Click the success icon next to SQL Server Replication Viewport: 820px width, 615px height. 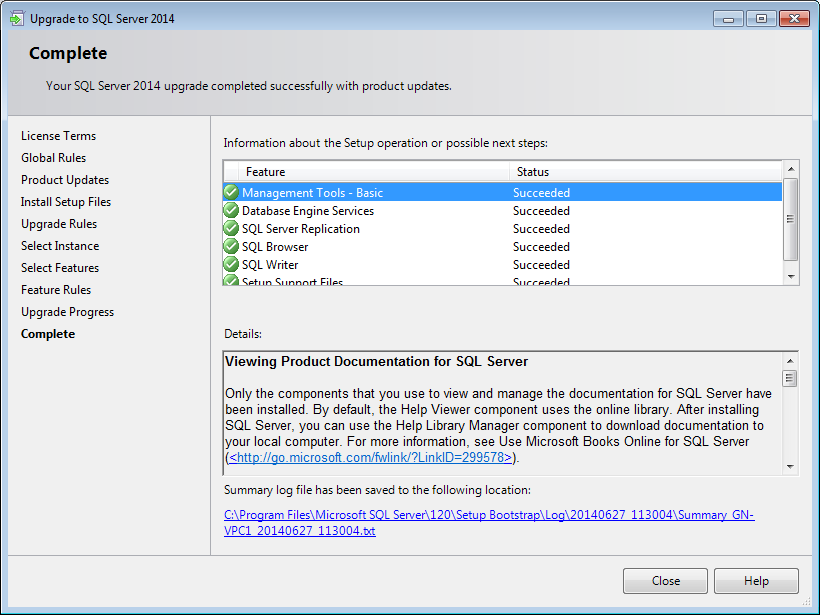coord(231,229)
